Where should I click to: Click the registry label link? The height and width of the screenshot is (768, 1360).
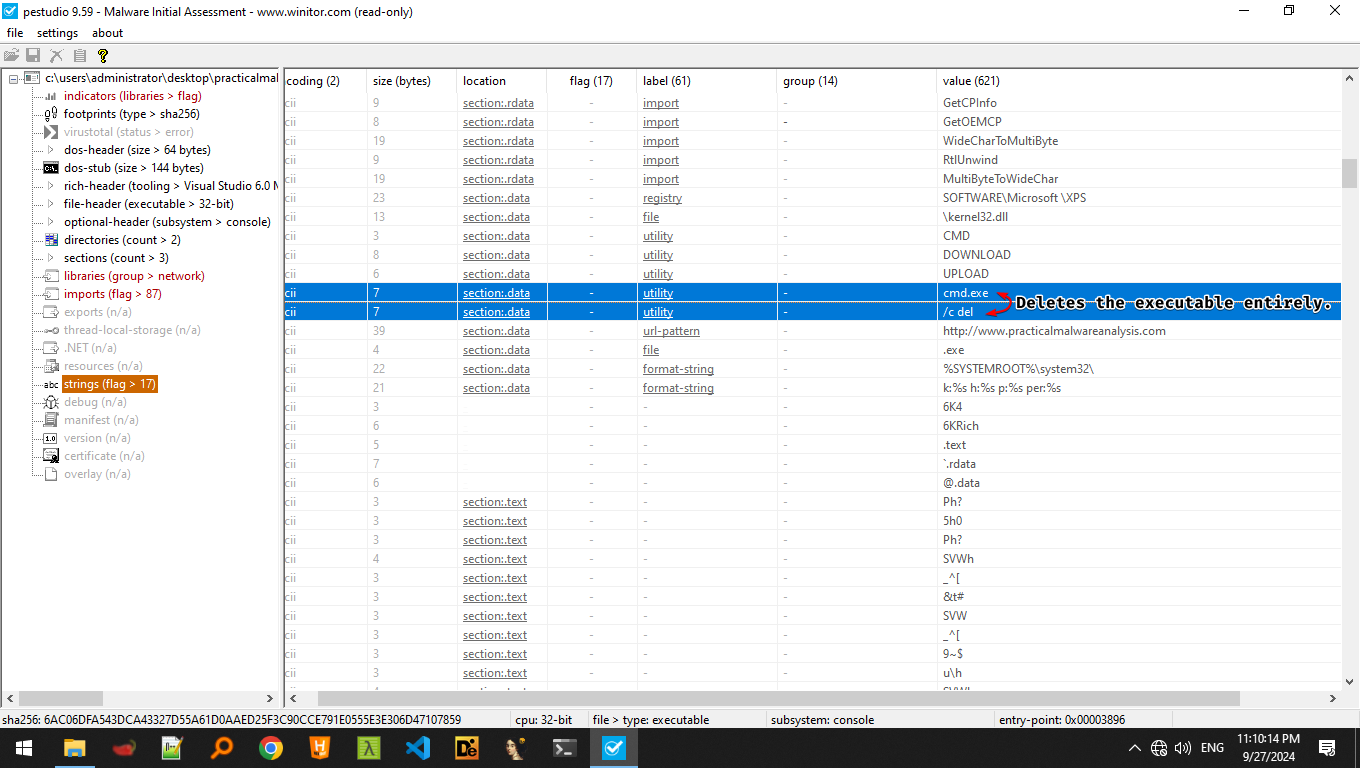662,198
